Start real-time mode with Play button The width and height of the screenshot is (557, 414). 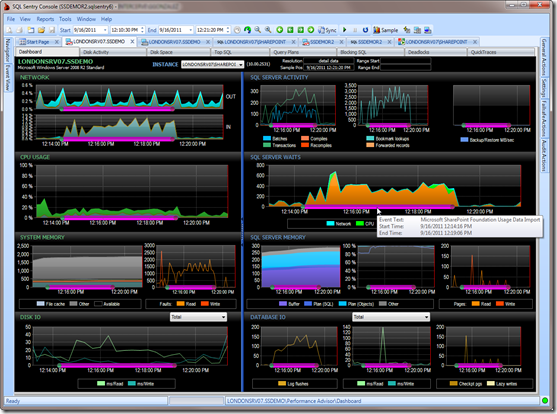point(344,30)
